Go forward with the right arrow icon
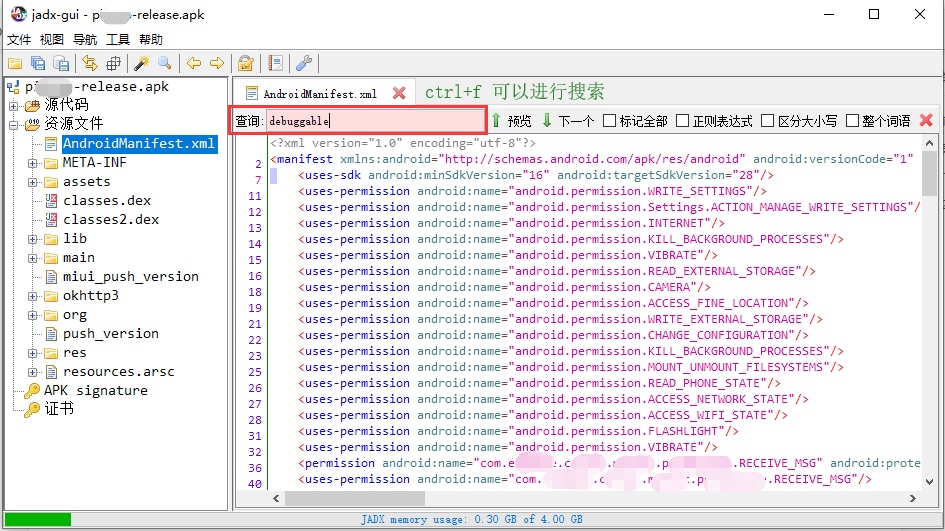 click(x=217, y=63)
